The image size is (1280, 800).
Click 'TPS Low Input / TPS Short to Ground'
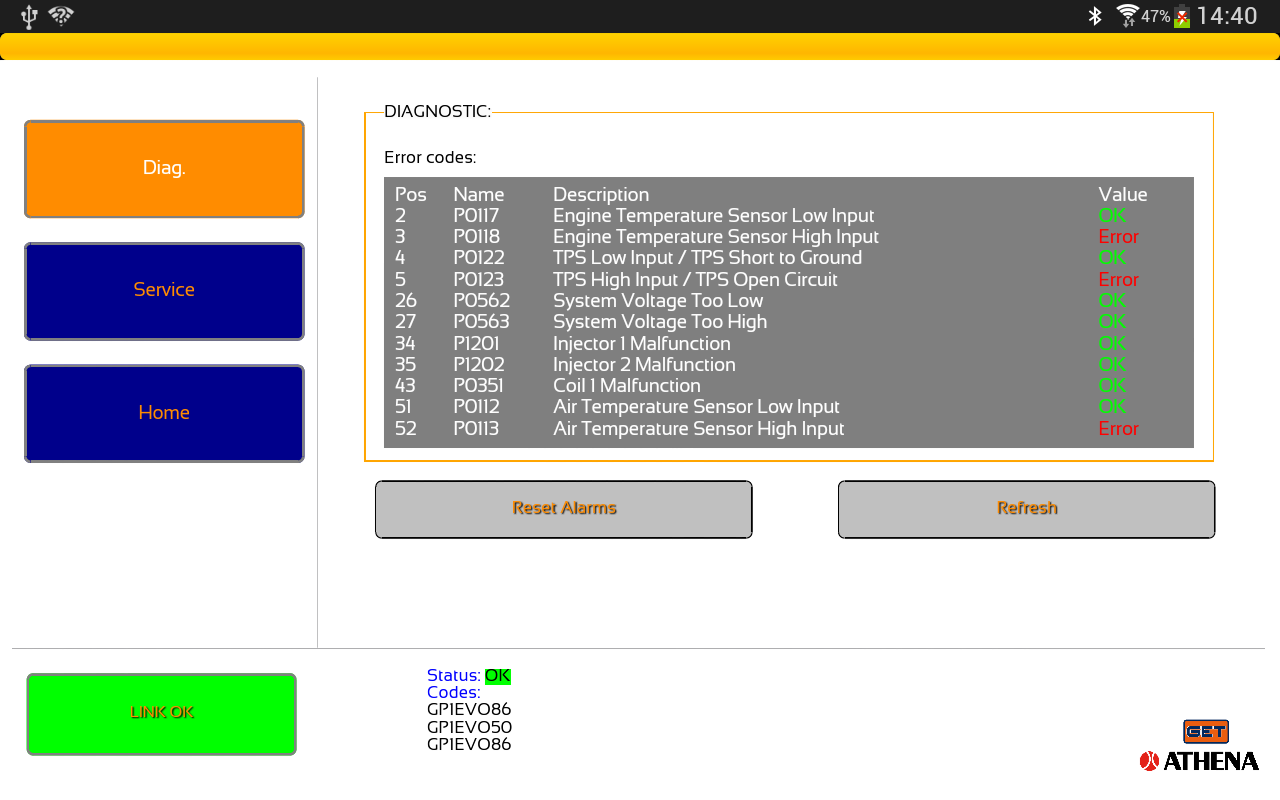(x=708, y=258)
